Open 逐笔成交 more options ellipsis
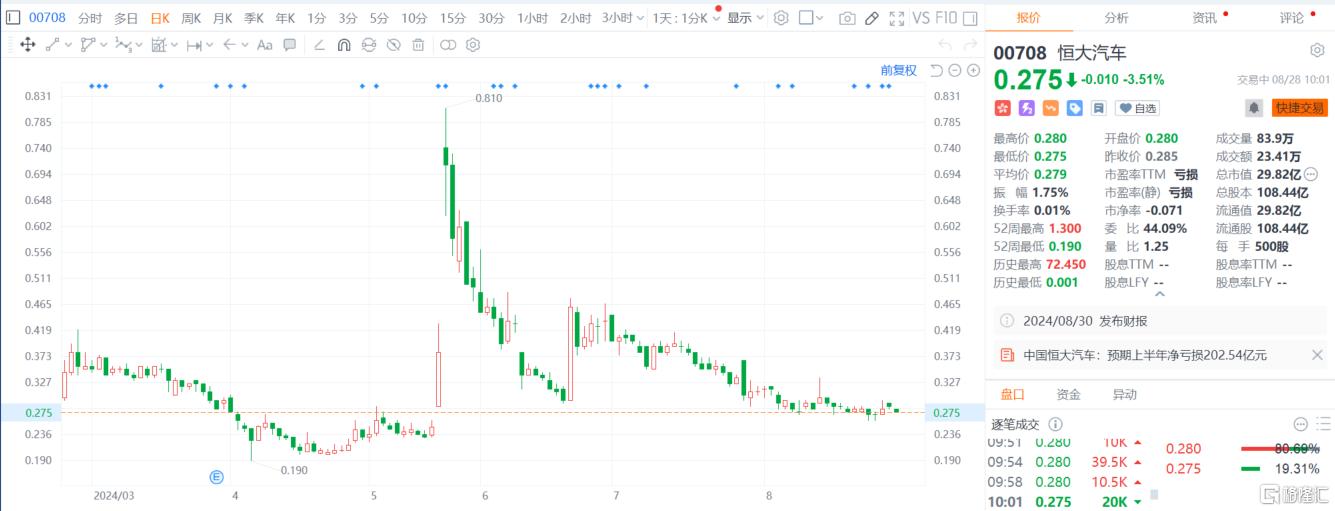This screenshot has height=511, width=1335. click(x=1301, y=424)
